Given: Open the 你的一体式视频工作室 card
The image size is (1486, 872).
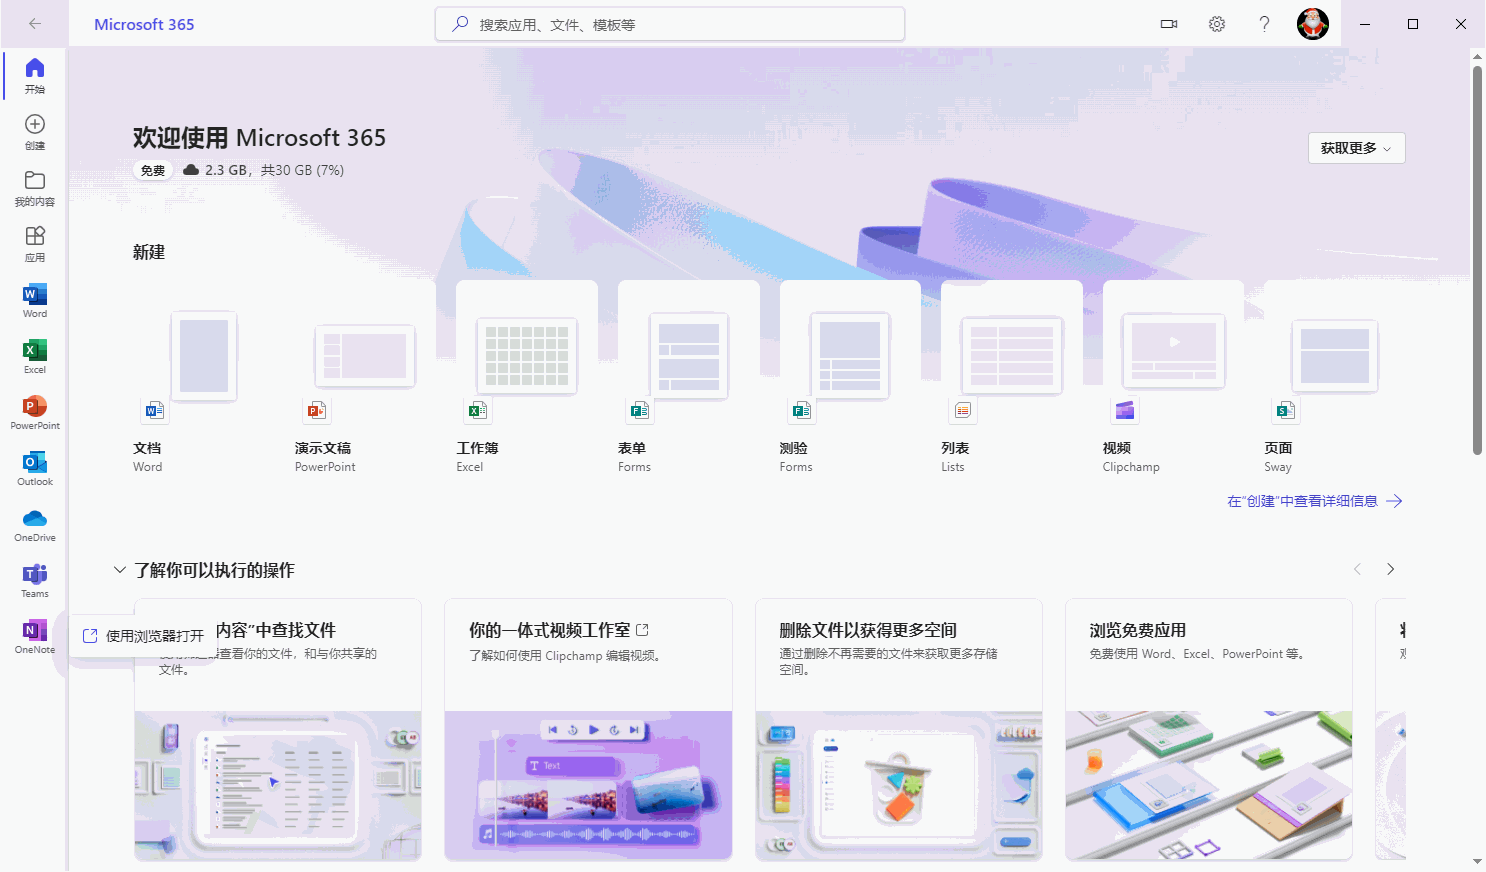Looking at the screenshot, I should click(x=588, y=729).
